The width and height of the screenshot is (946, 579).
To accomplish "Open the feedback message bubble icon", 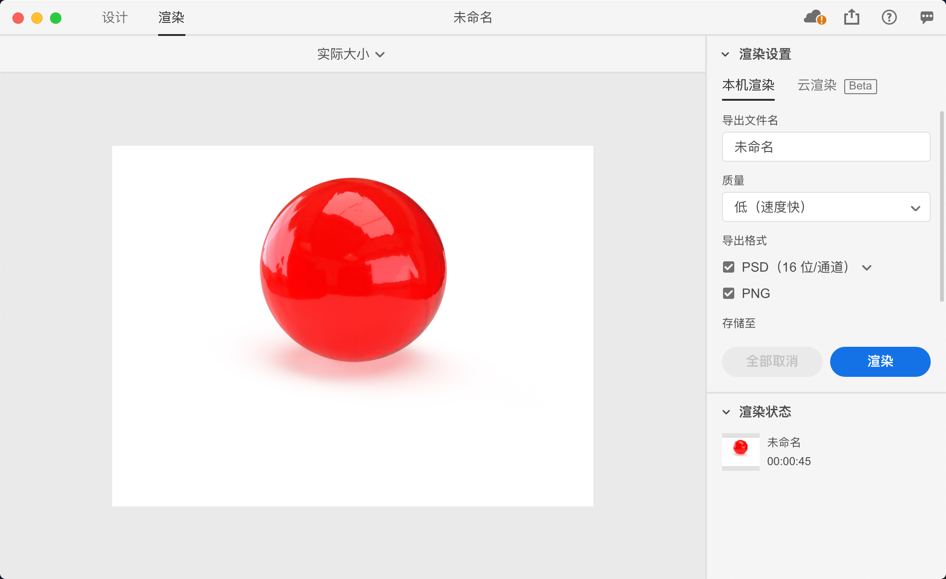I will pyautogui.click(x=927, y=17).
